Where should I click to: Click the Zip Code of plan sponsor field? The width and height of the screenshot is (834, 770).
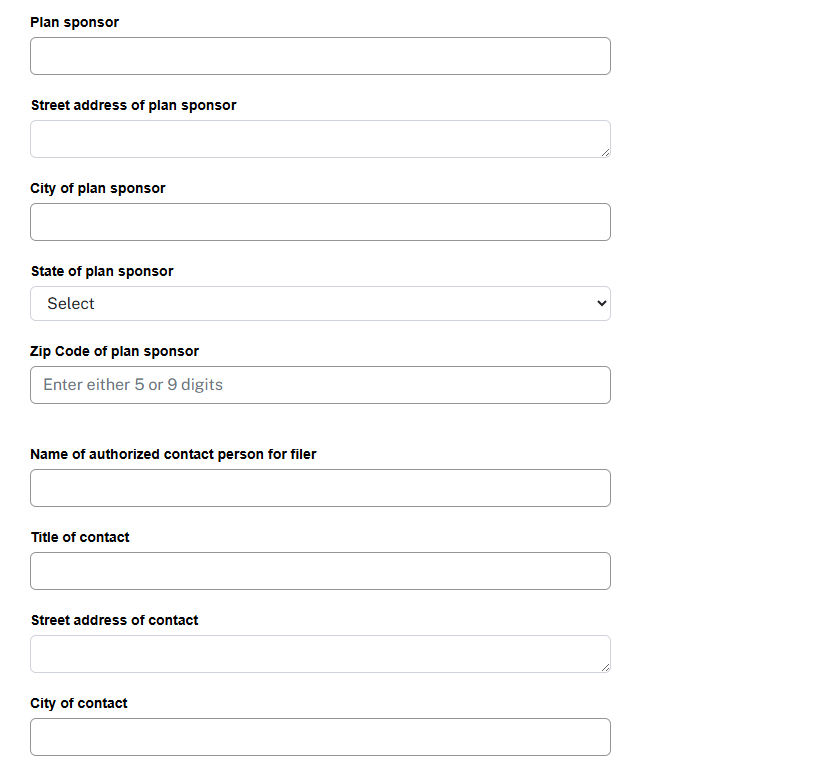320,385
